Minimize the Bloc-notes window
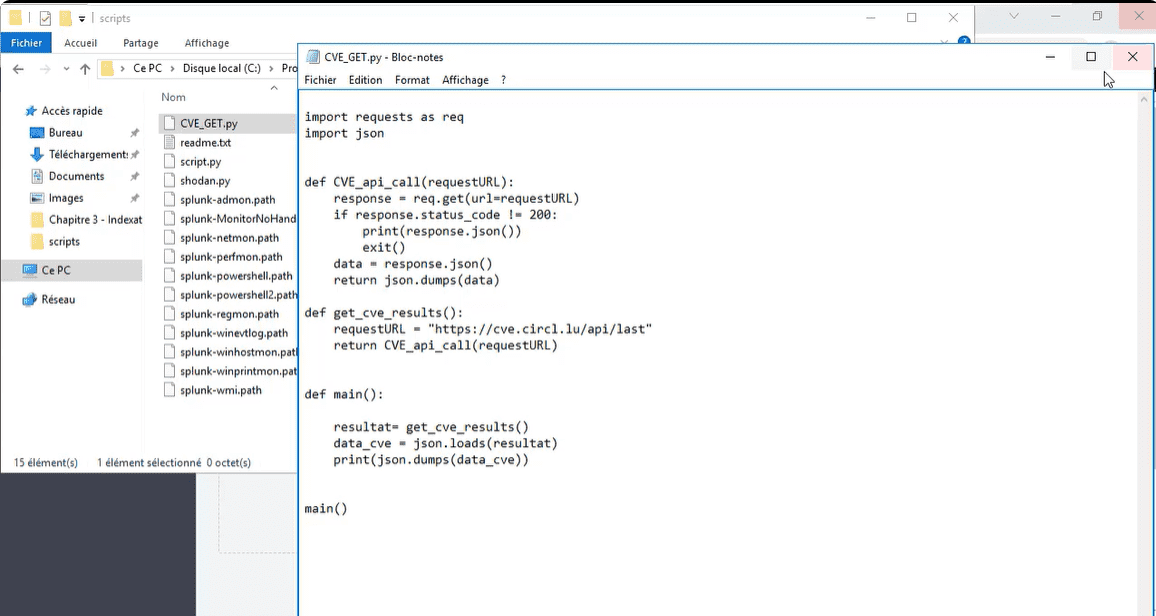Viewport: 1156px width, 616px height. 1050,57
